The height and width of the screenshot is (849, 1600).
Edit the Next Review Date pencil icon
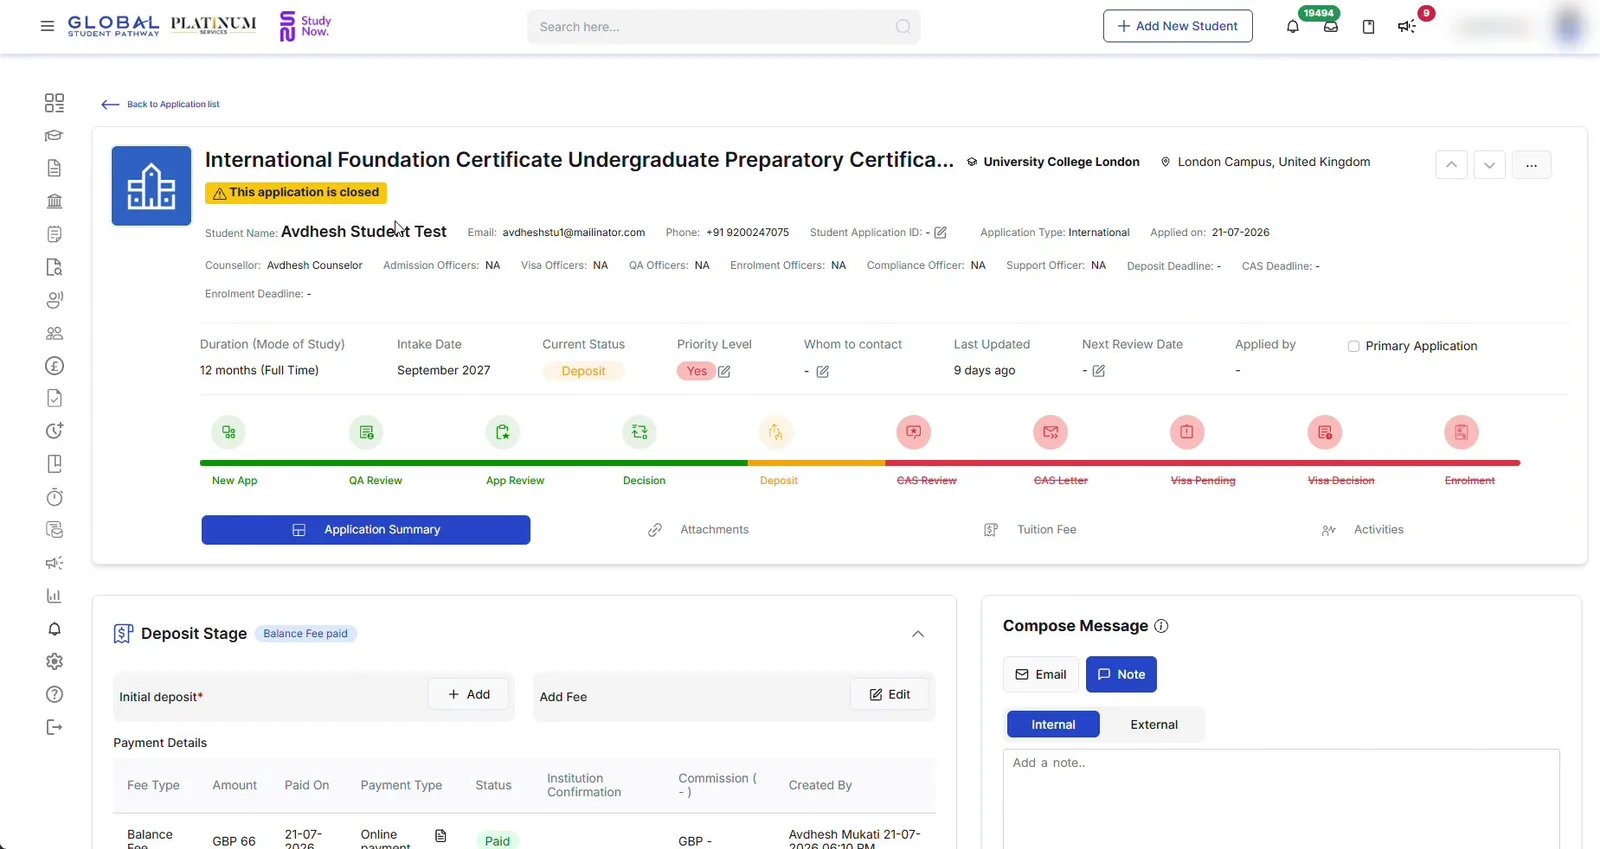(x=1098, y=371)
